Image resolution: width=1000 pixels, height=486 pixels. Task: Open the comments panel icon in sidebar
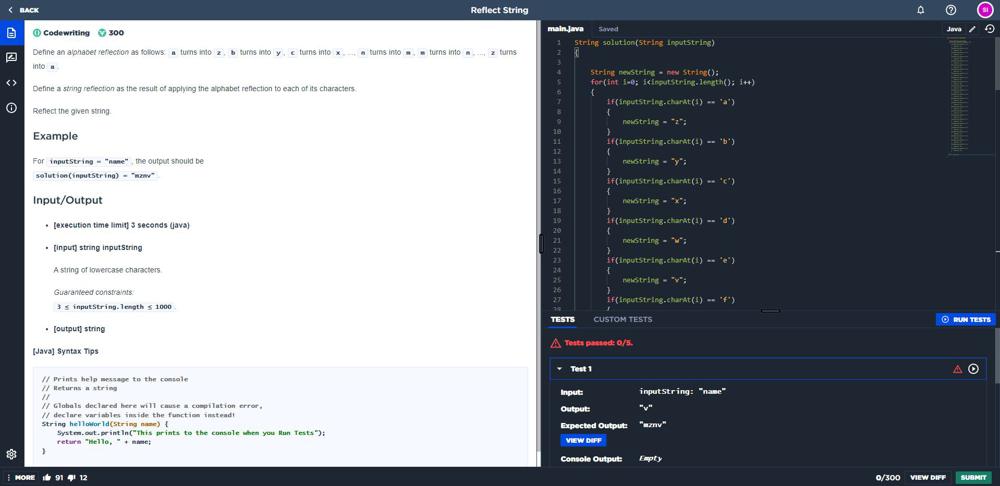[x=11, y=58]
